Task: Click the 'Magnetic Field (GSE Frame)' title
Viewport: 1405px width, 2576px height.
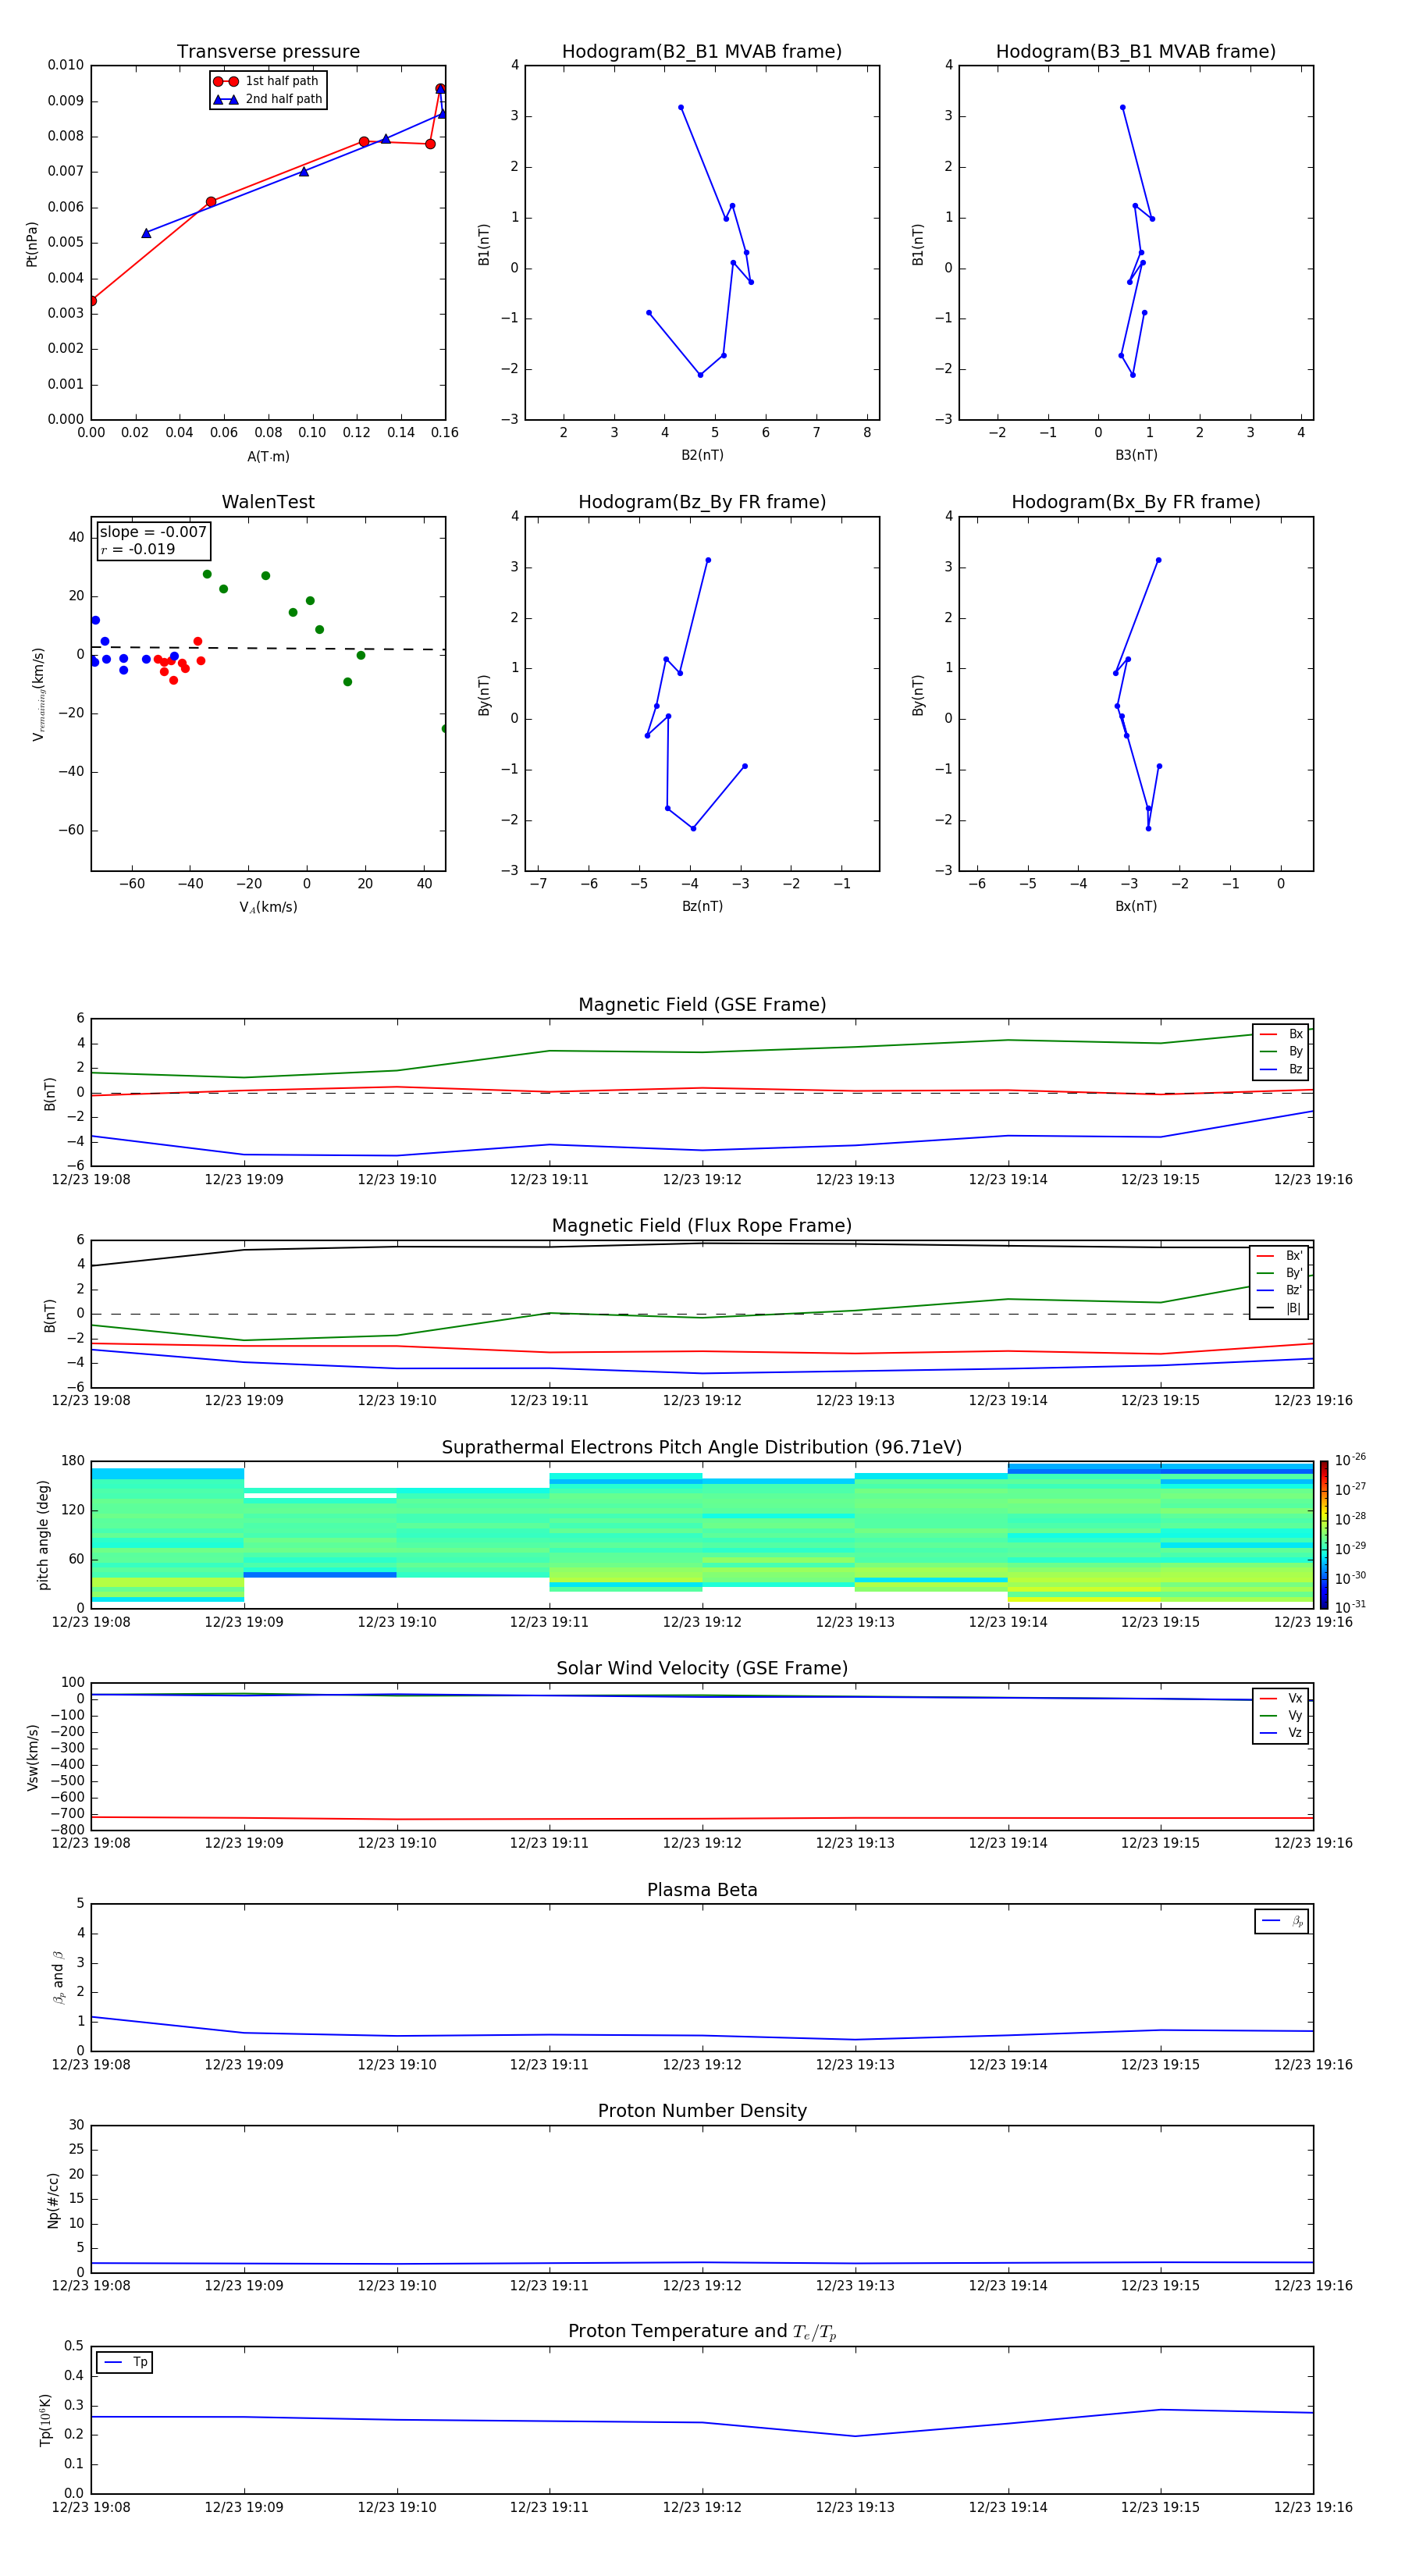Action: 702,1004
